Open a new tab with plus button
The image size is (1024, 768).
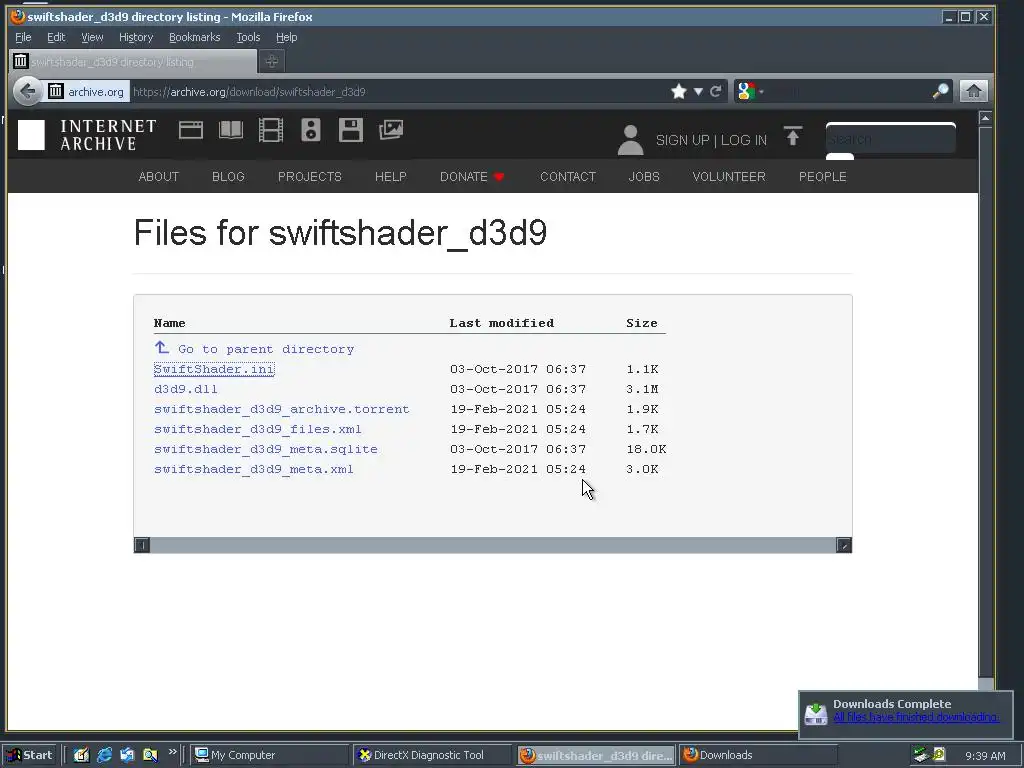click(272, 61)
